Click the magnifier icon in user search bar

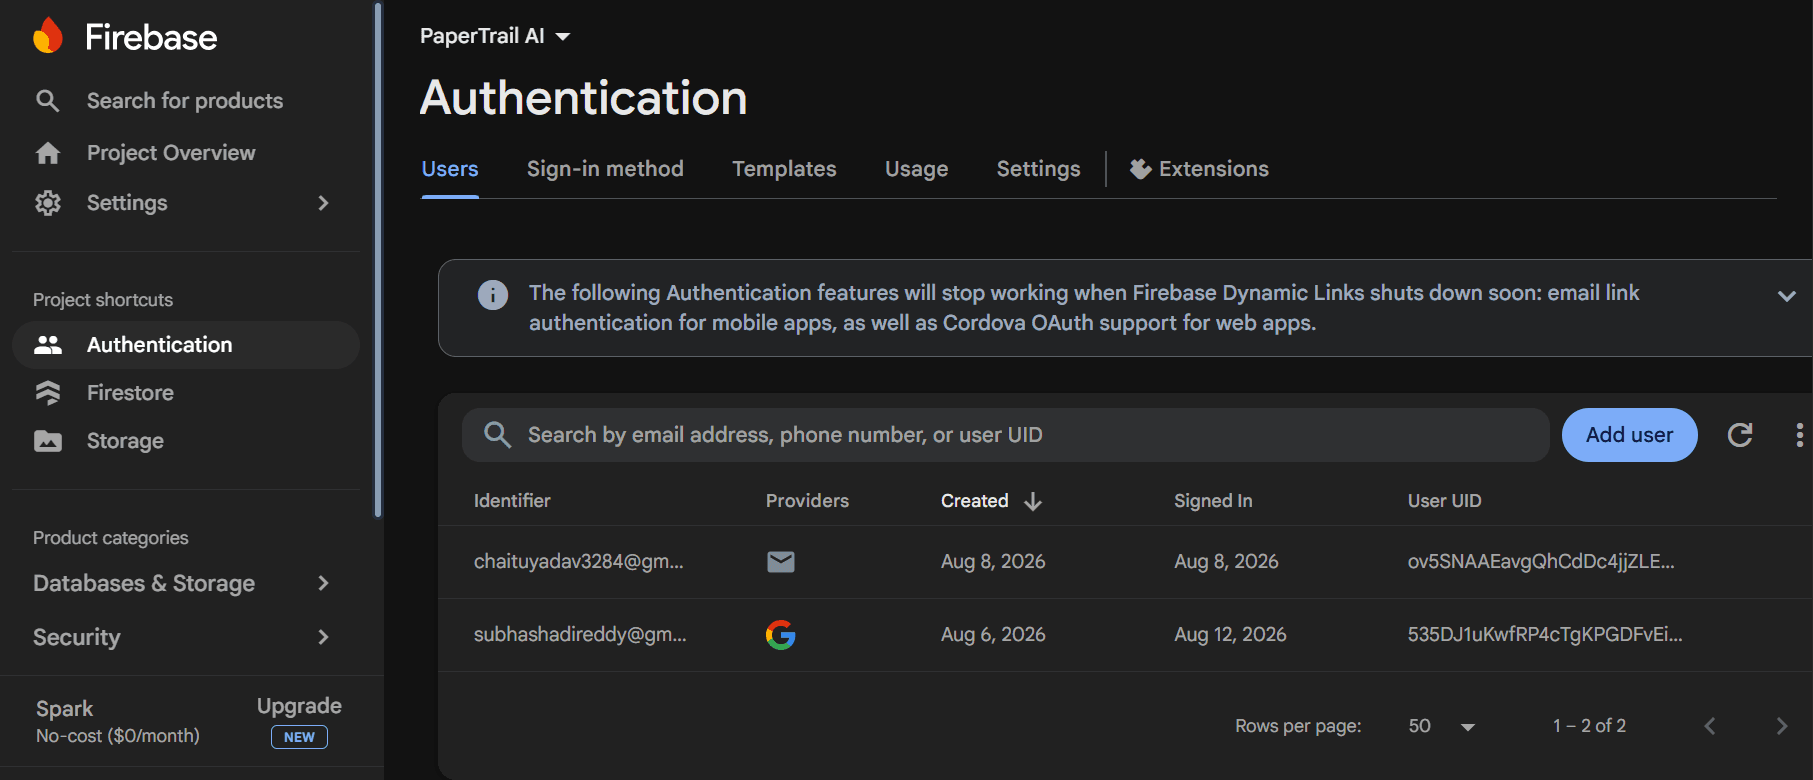click(497, 435)
